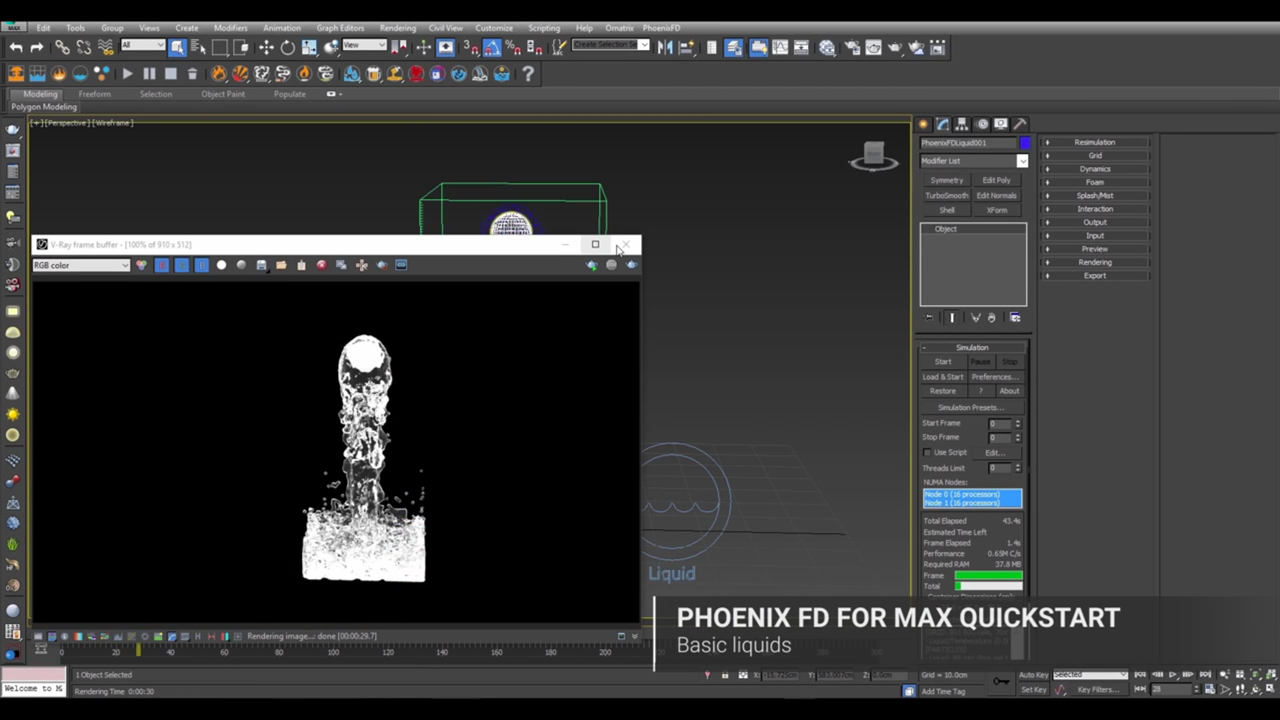Select the Select and Link chain icon
The image size is (1280, 720).
pyautogui.click(x=62, y=47)
